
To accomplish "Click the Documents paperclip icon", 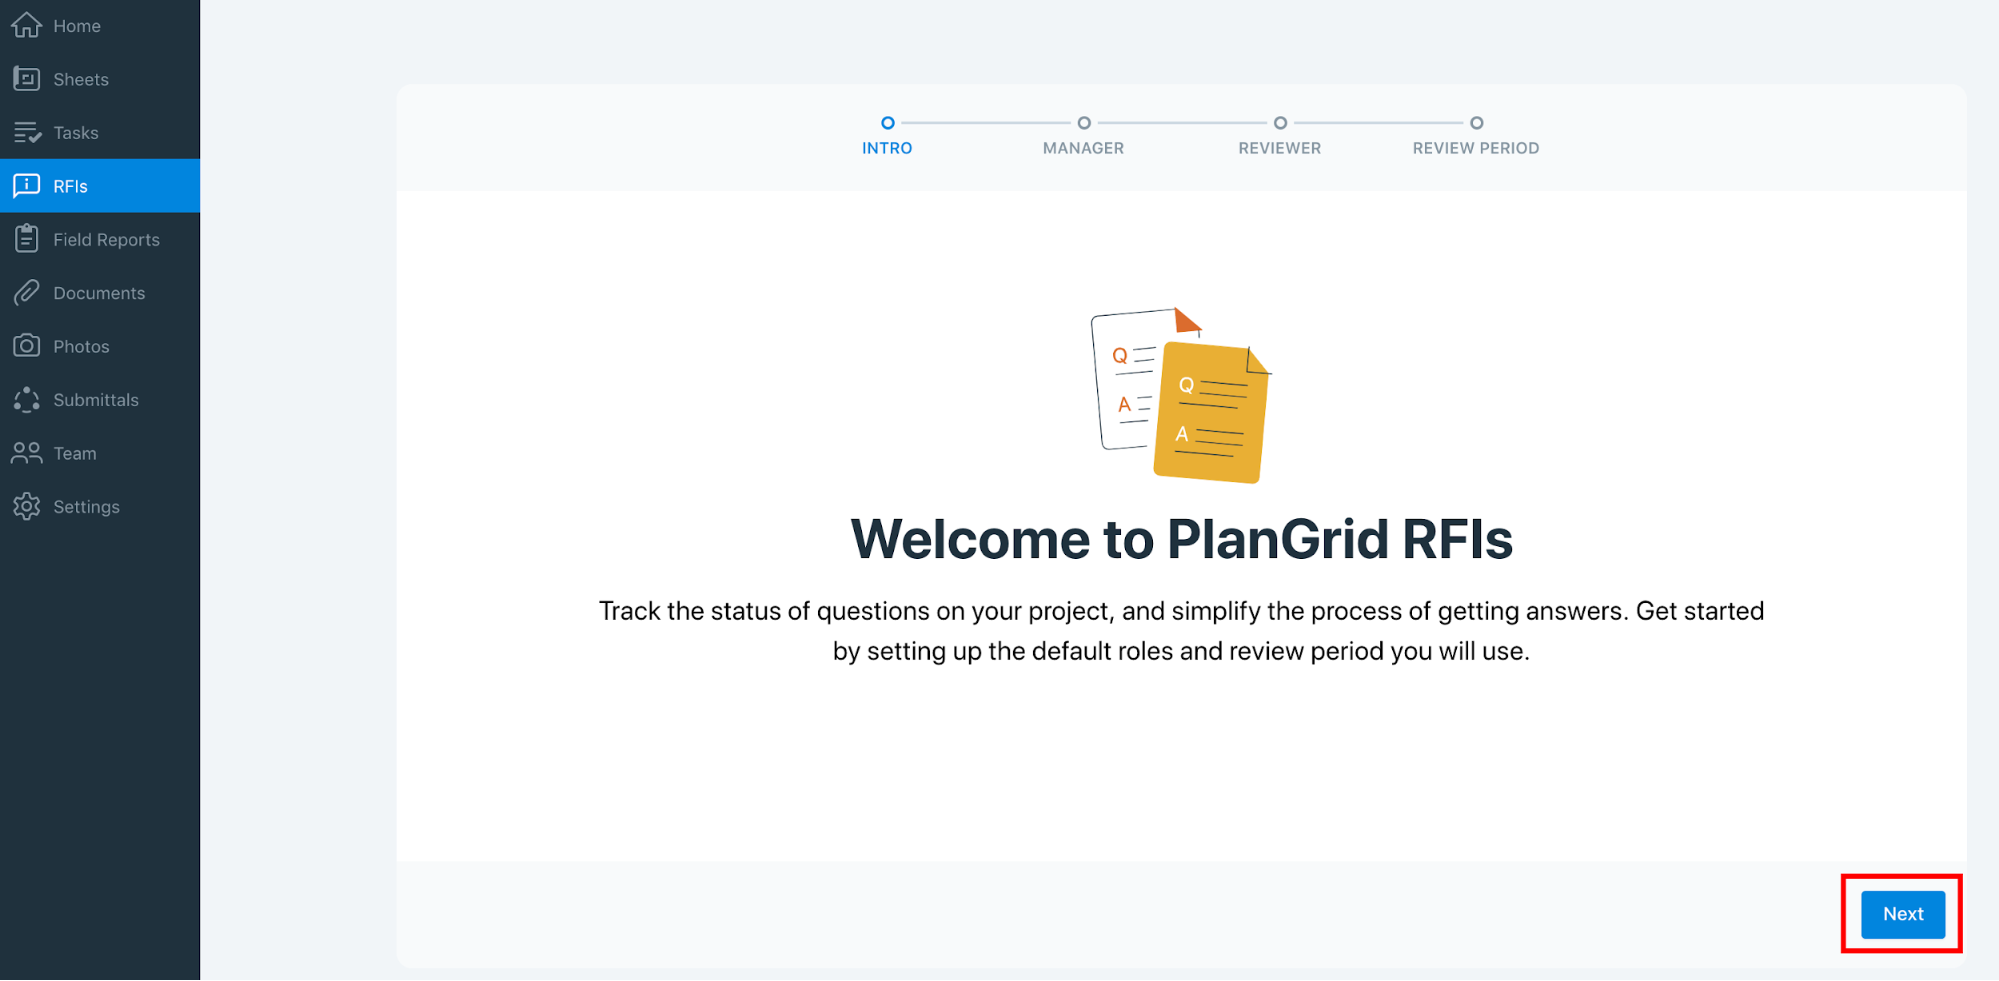I will (27, 292).
